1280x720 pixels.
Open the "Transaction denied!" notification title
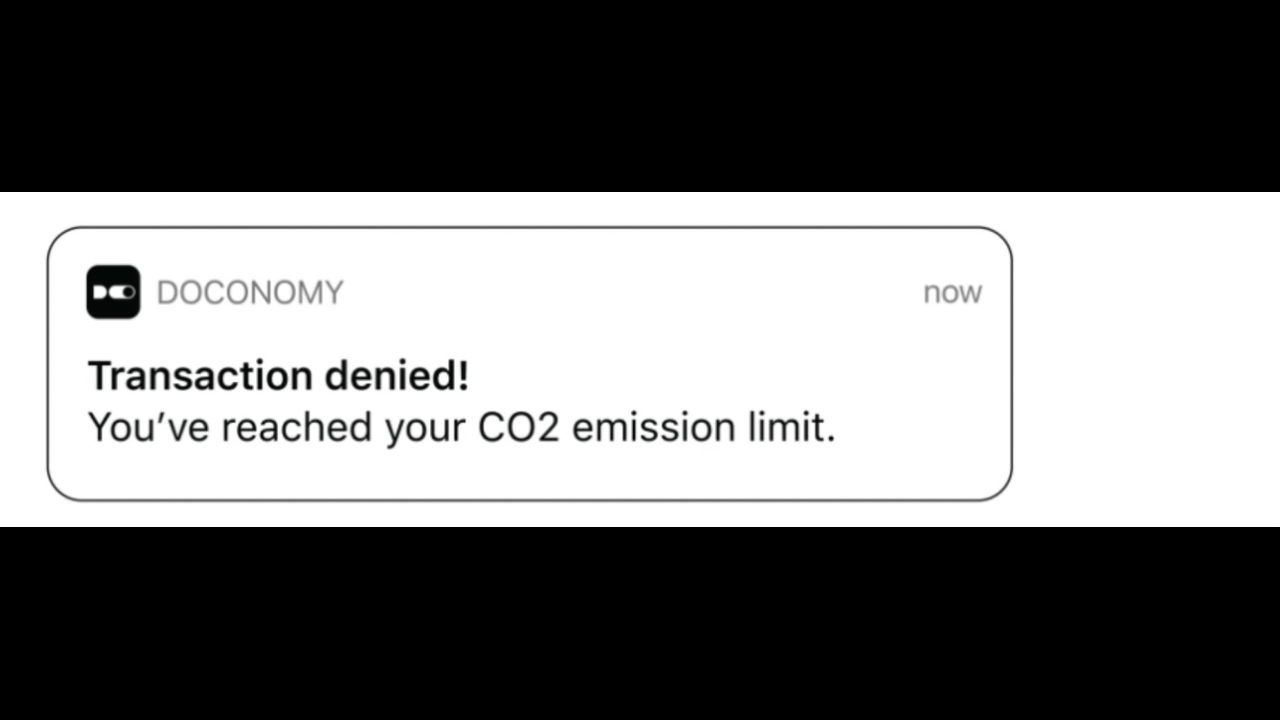[x=278, y=376]
